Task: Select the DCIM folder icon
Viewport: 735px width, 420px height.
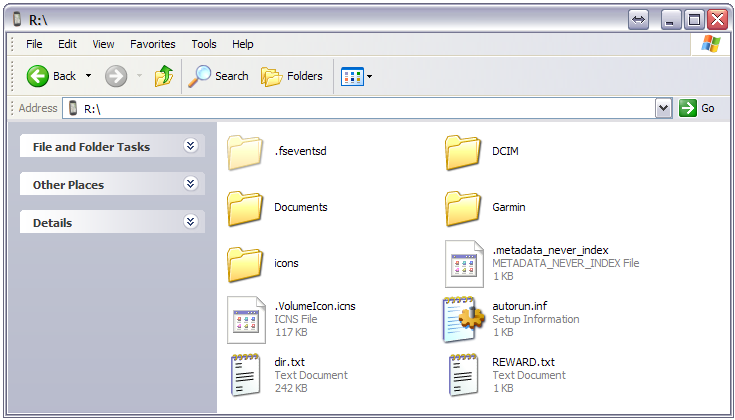Action: 463,152
